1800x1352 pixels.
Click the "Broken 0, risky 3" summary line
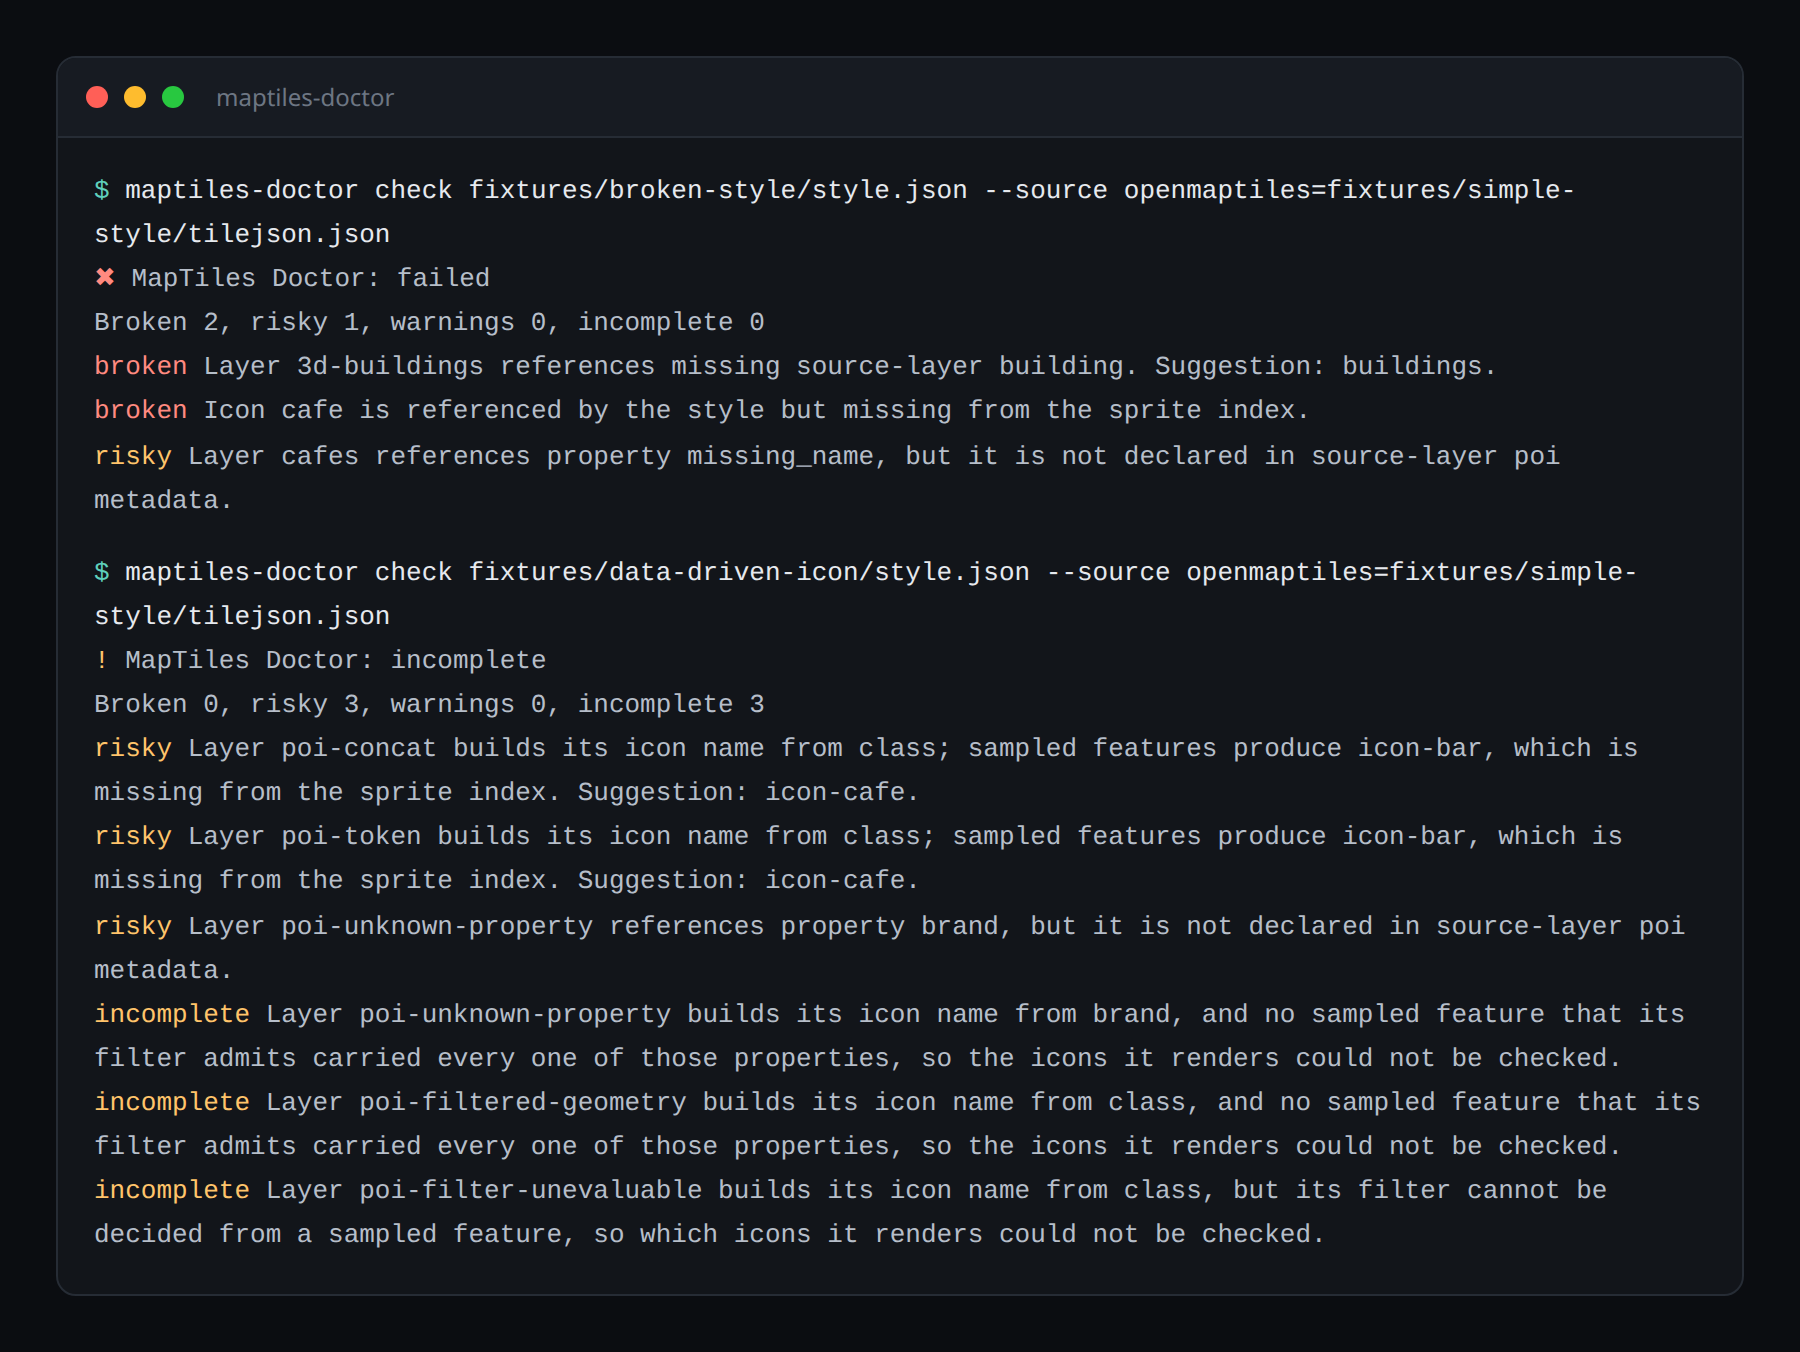[429, 704]
